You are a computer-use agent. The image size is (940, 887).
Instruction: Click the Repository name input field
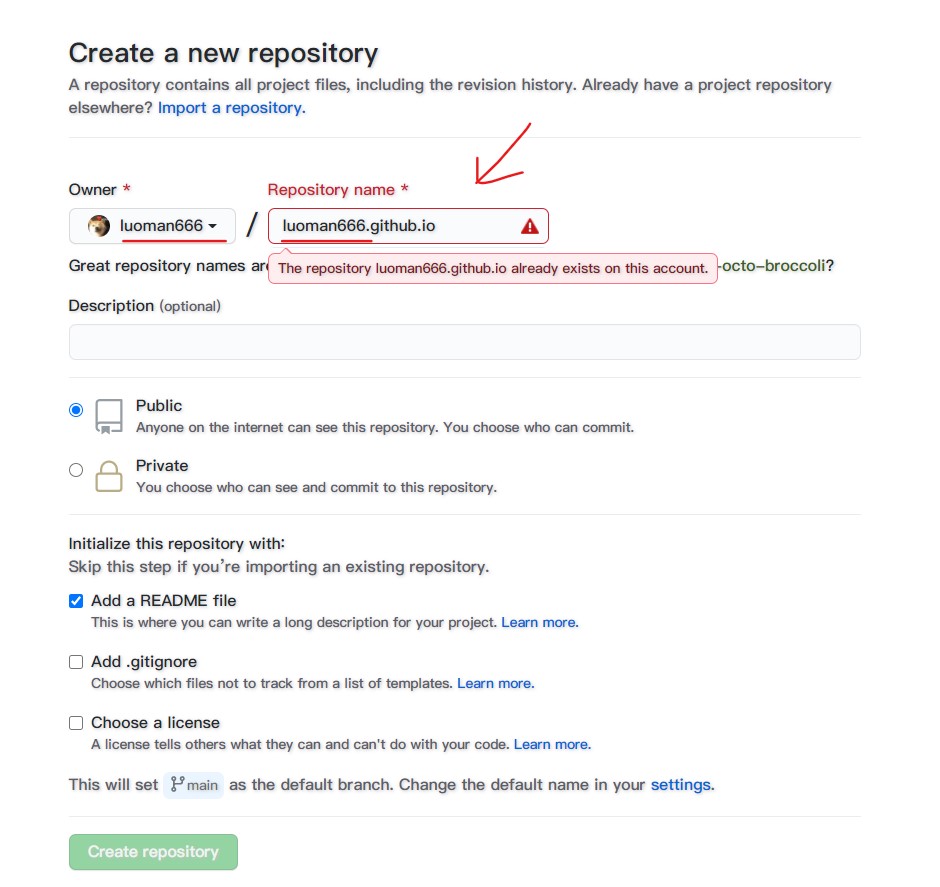pos(408,226)
